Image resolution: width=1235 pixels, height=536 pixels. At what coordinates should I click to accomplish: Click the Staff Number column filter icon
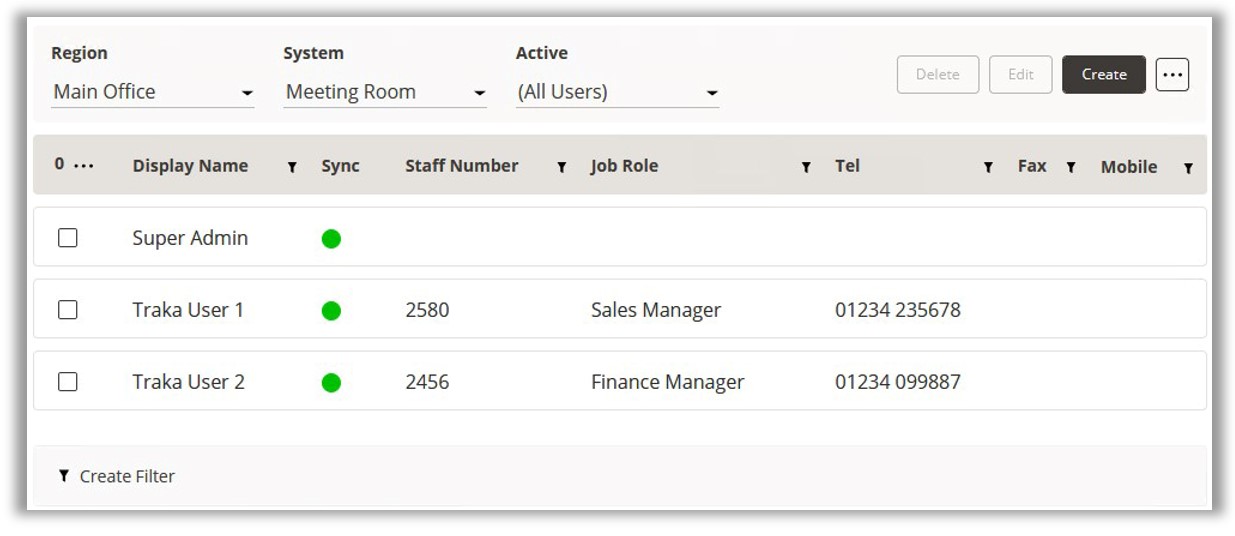tap(562, 168)
